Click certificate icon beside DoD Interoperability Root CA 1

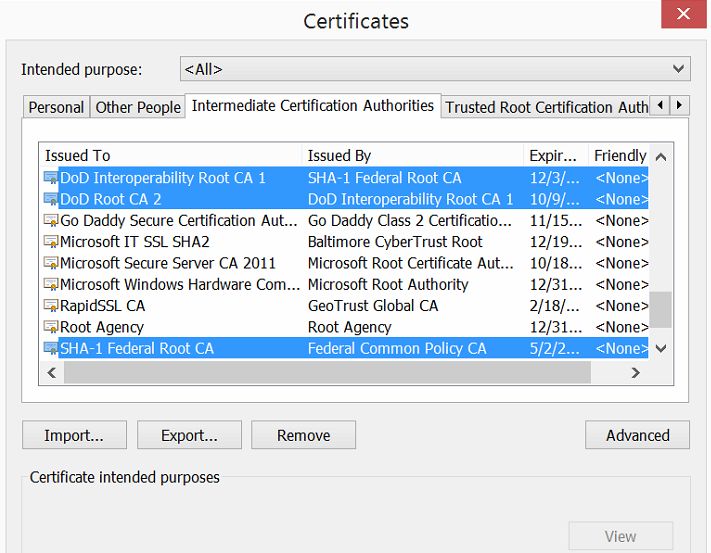[x=51, y=178]
